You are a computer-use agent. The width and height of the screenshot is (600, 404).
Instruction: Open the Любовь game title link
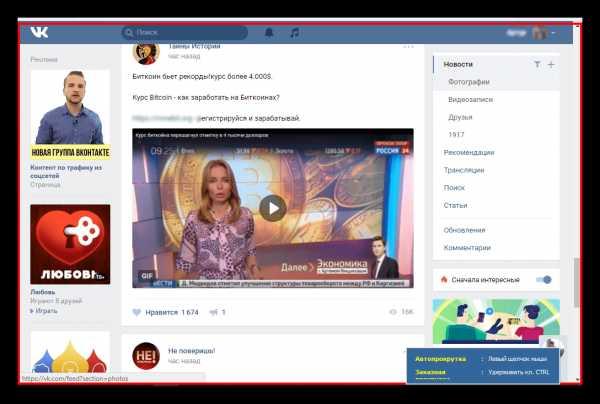pyautogui.click(x=42, y=292)
